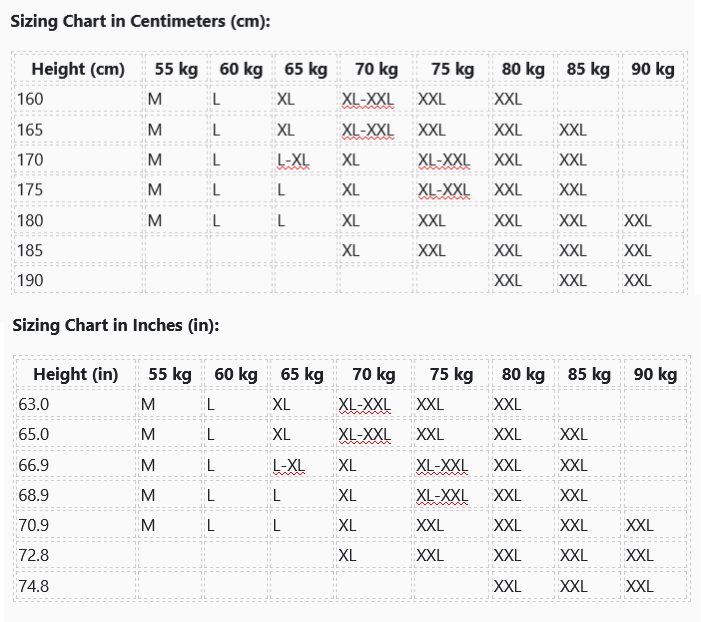The height and width of the screenshot is (622, 701).
Task: Click the L-XL cell in the 170 row
Action: pos(293,159)
